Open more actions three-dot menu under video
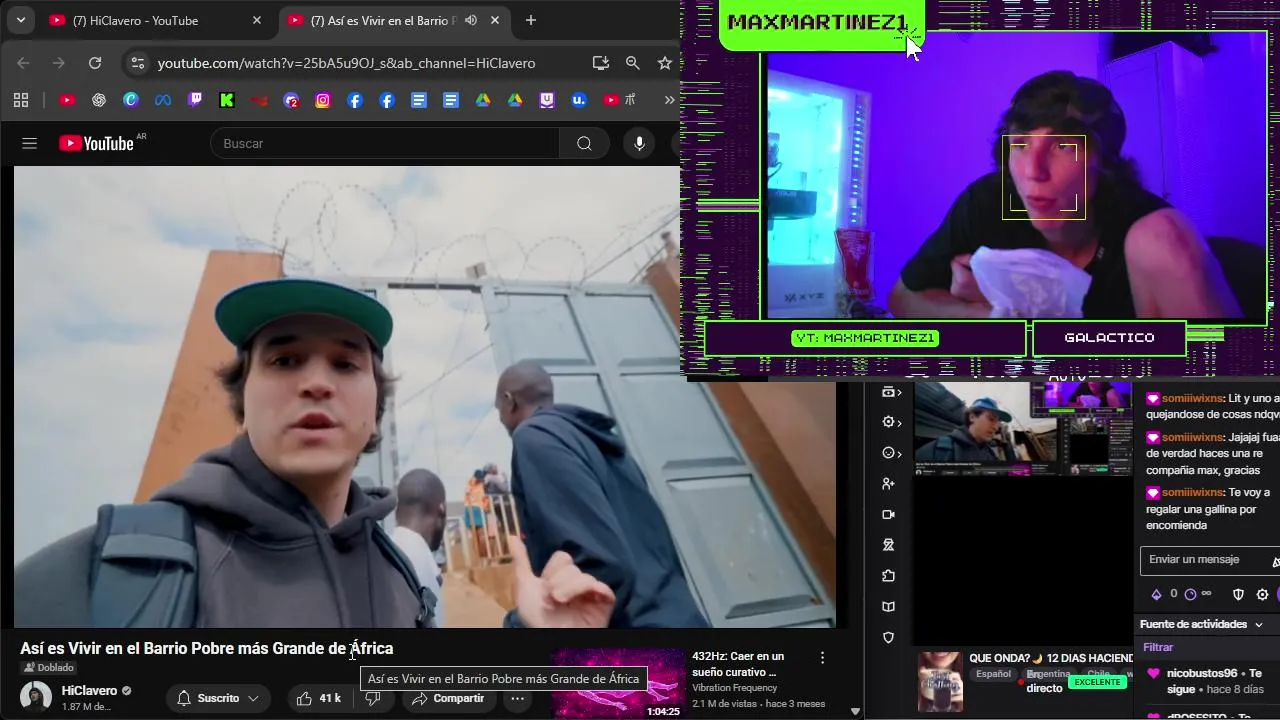Viewport: 1280px width, 720px height. (517, 698)
